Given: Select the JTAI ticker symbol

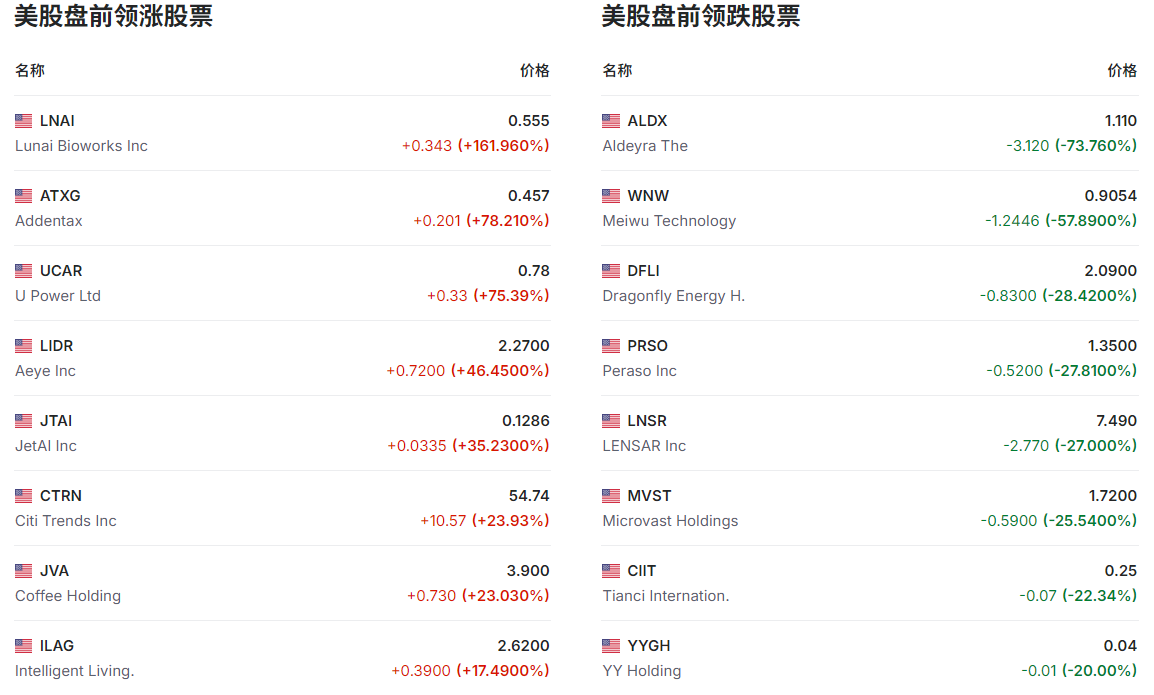Looking at the screenshot, I should pos(56,421).
